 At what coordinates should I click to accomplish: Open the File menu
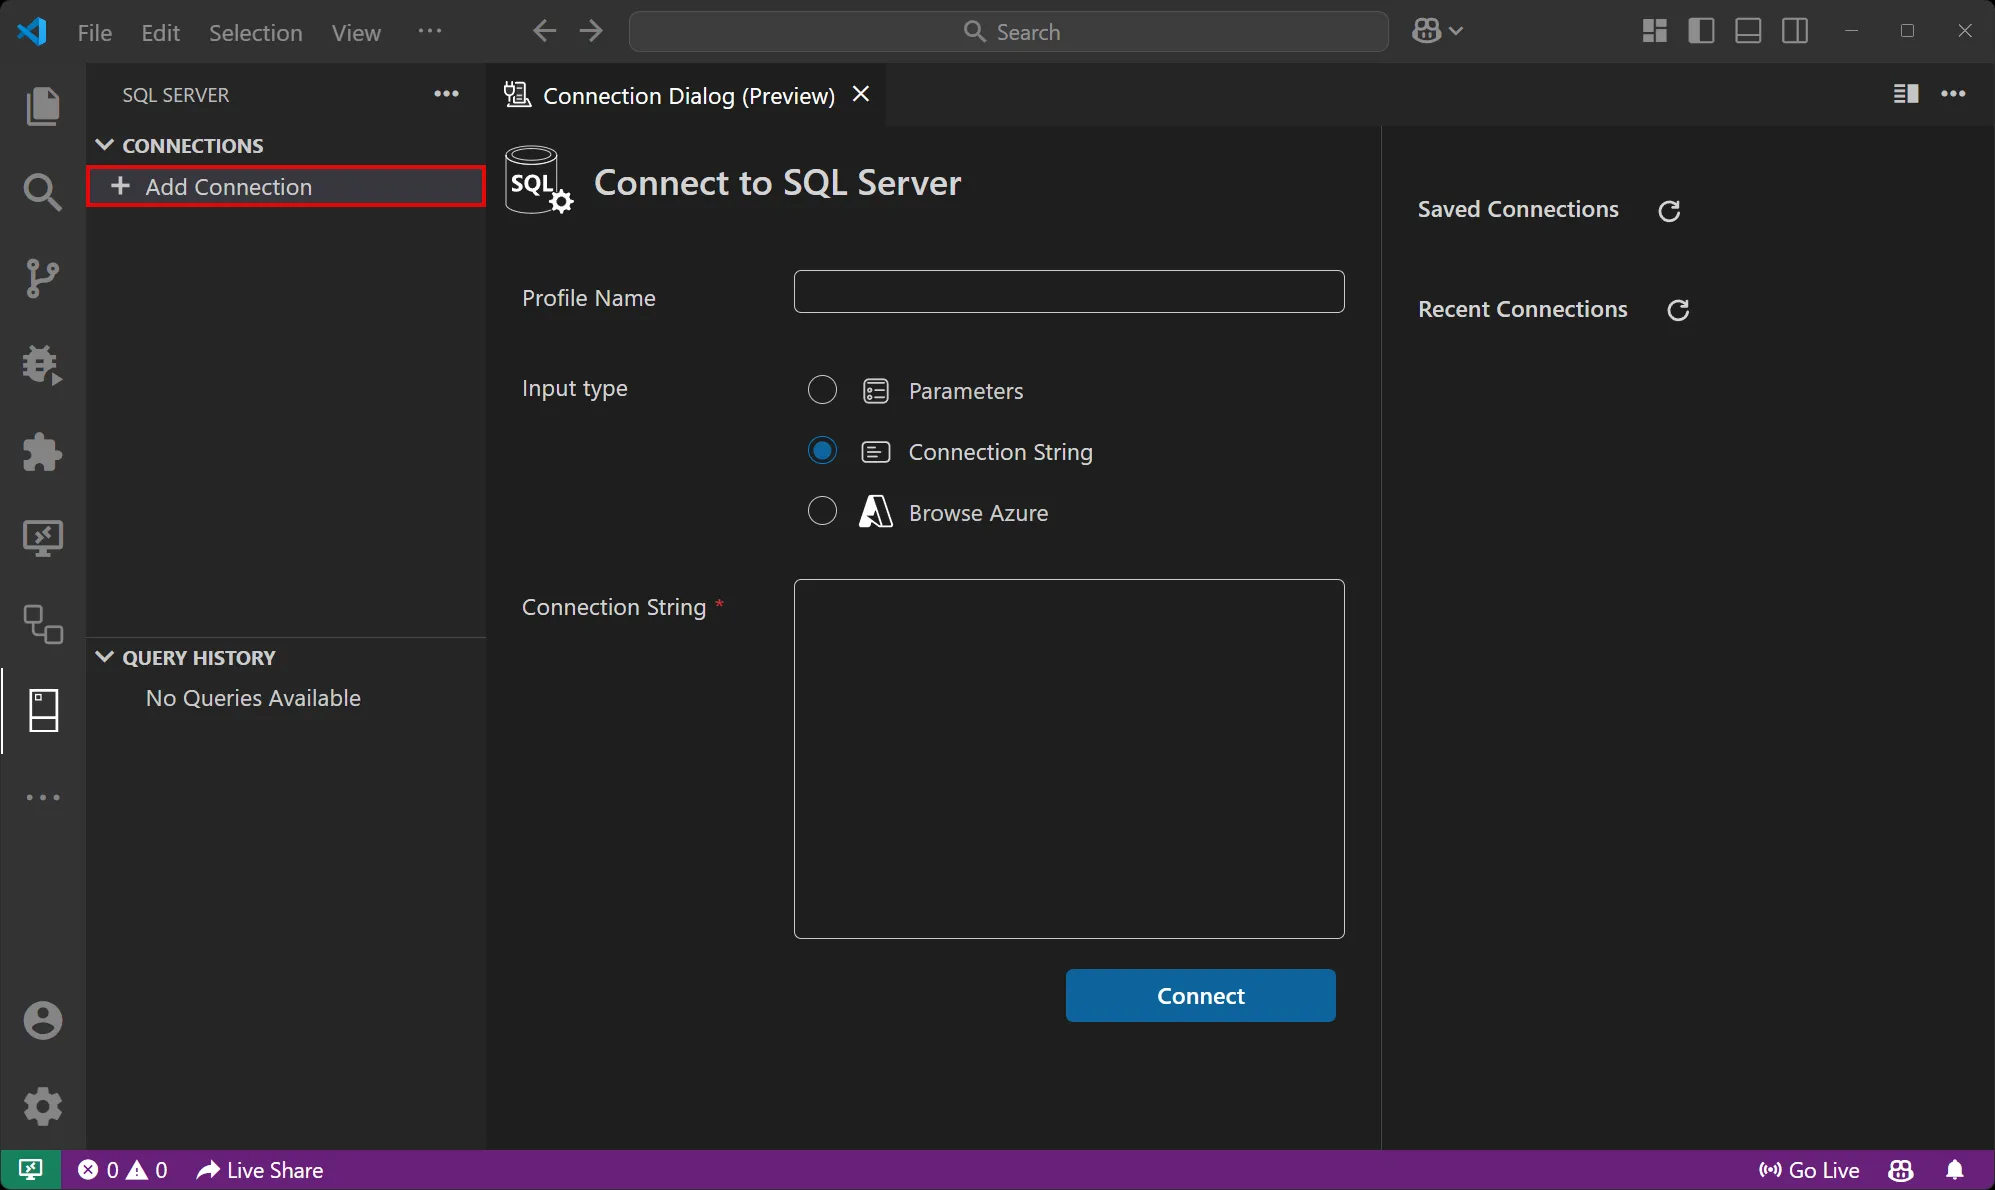coord(94,32)
